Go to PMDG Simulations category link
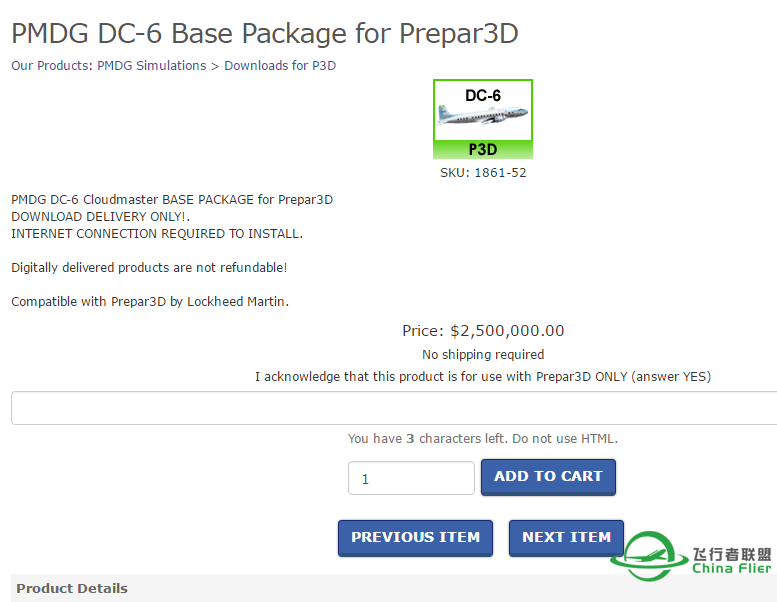 pos(151,66)
